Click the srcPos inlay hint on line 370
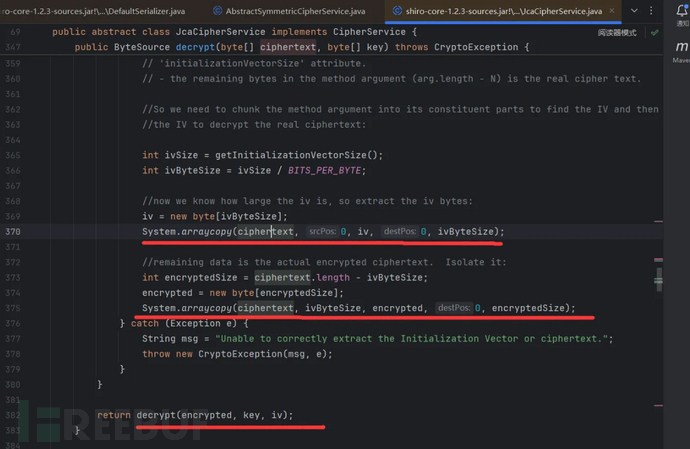690x449 pixels. pos(320,232)
